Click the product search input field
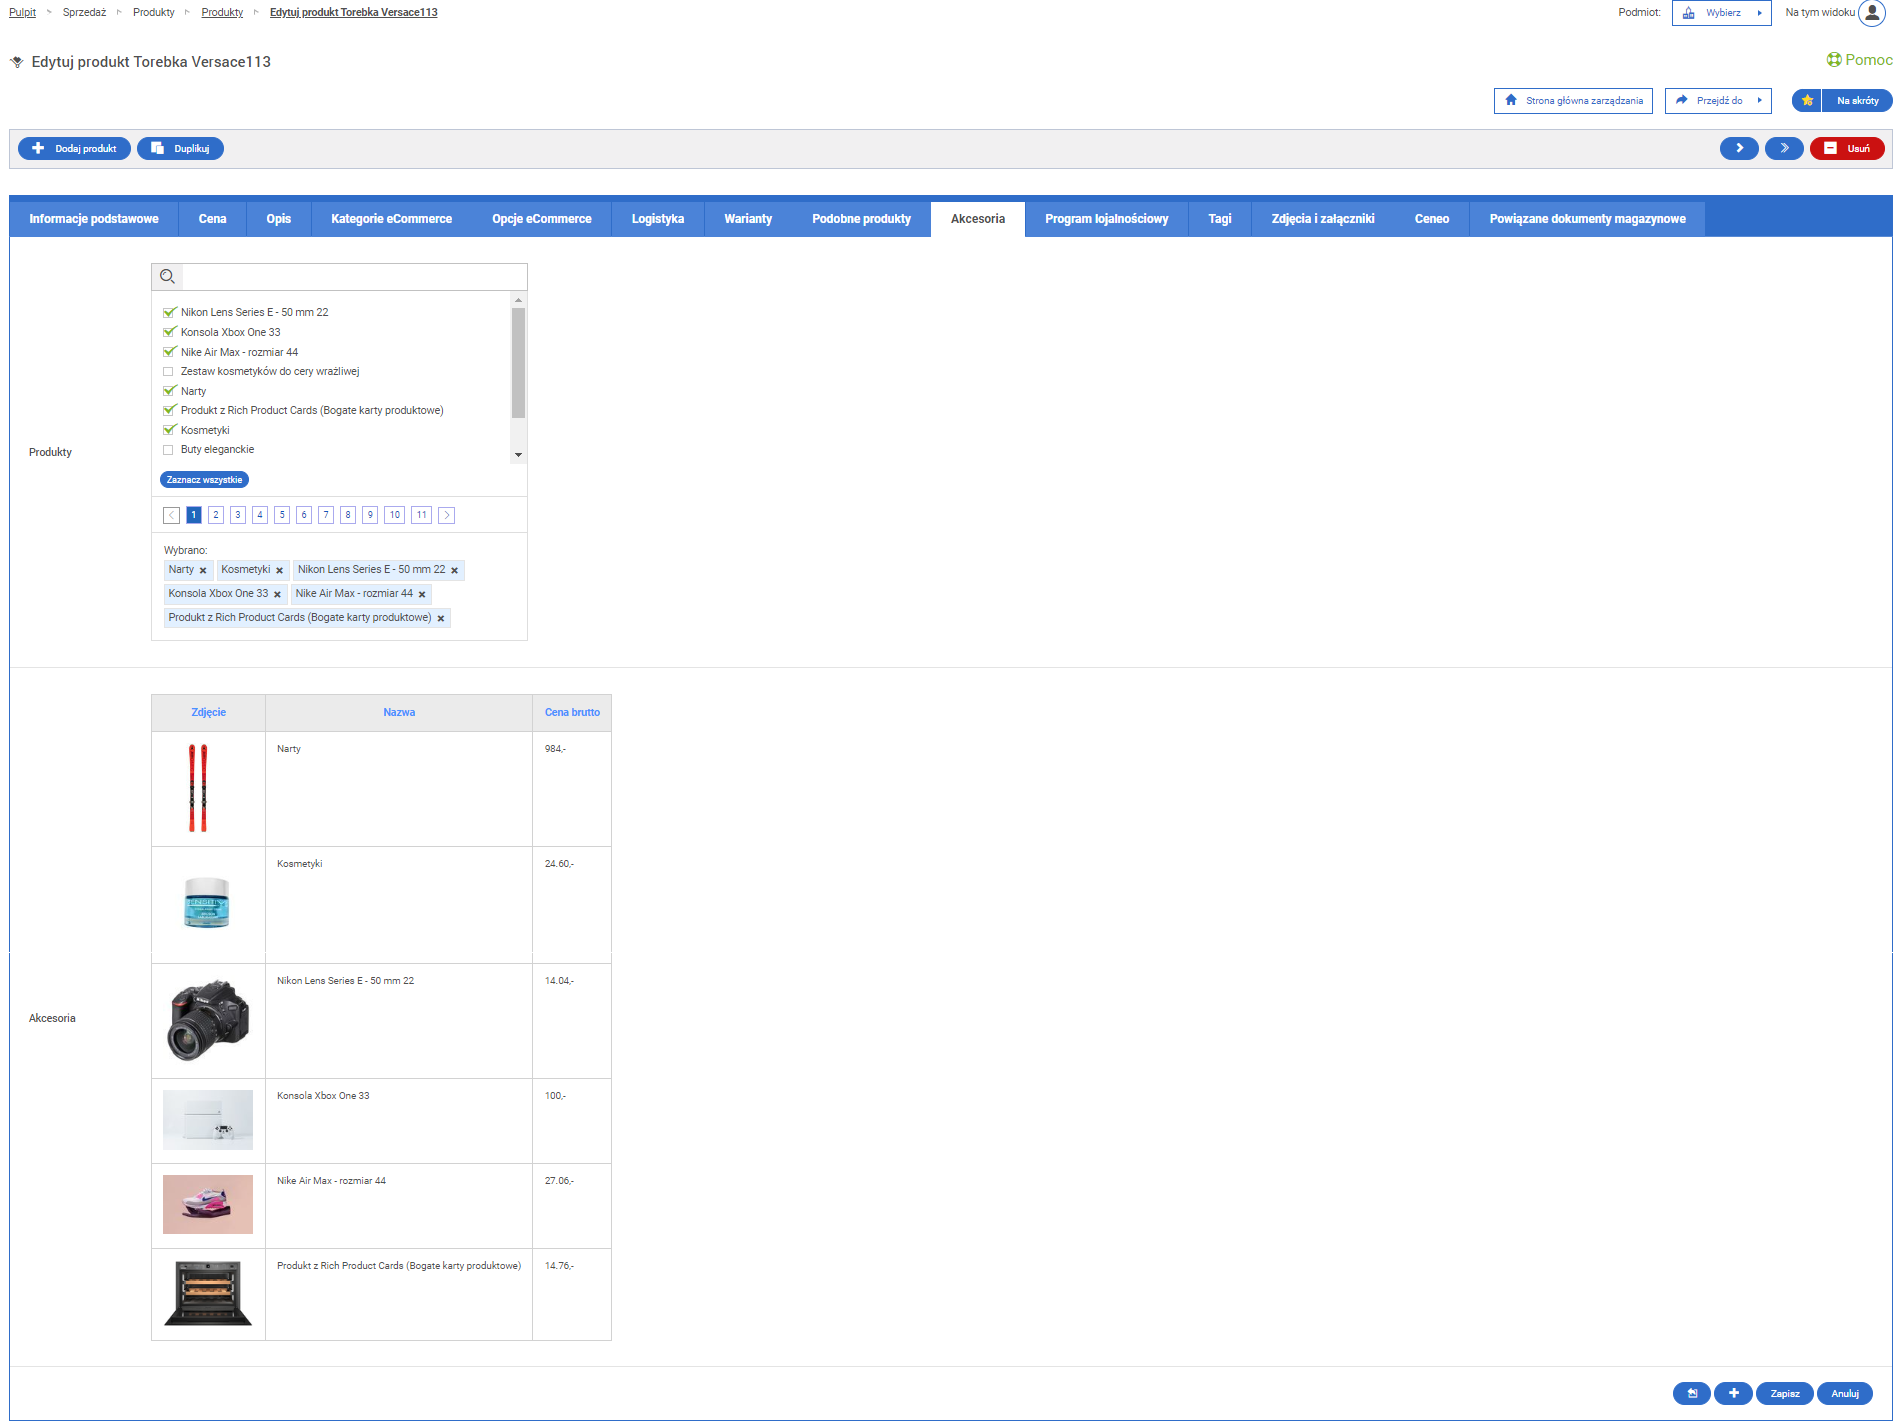1894x1422 pixels. pos(352,277)
